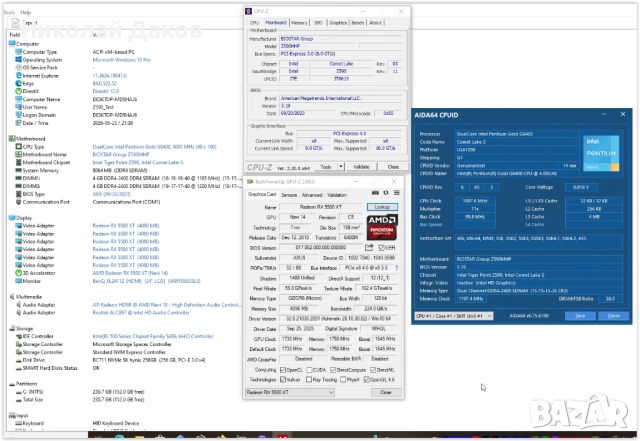Switch to the Bench tab in CPU-Z
640x441 pixels.
[358, 23]
